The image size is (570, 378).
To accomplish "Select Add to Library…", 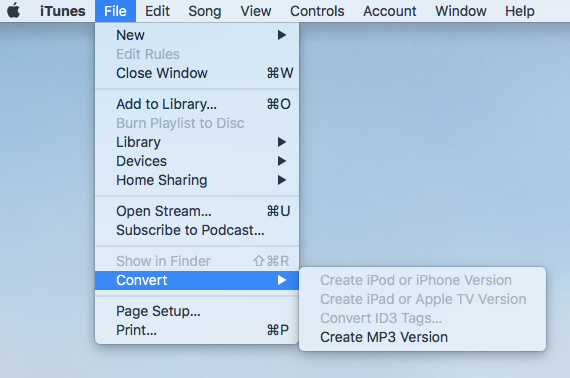I will 197,104.
